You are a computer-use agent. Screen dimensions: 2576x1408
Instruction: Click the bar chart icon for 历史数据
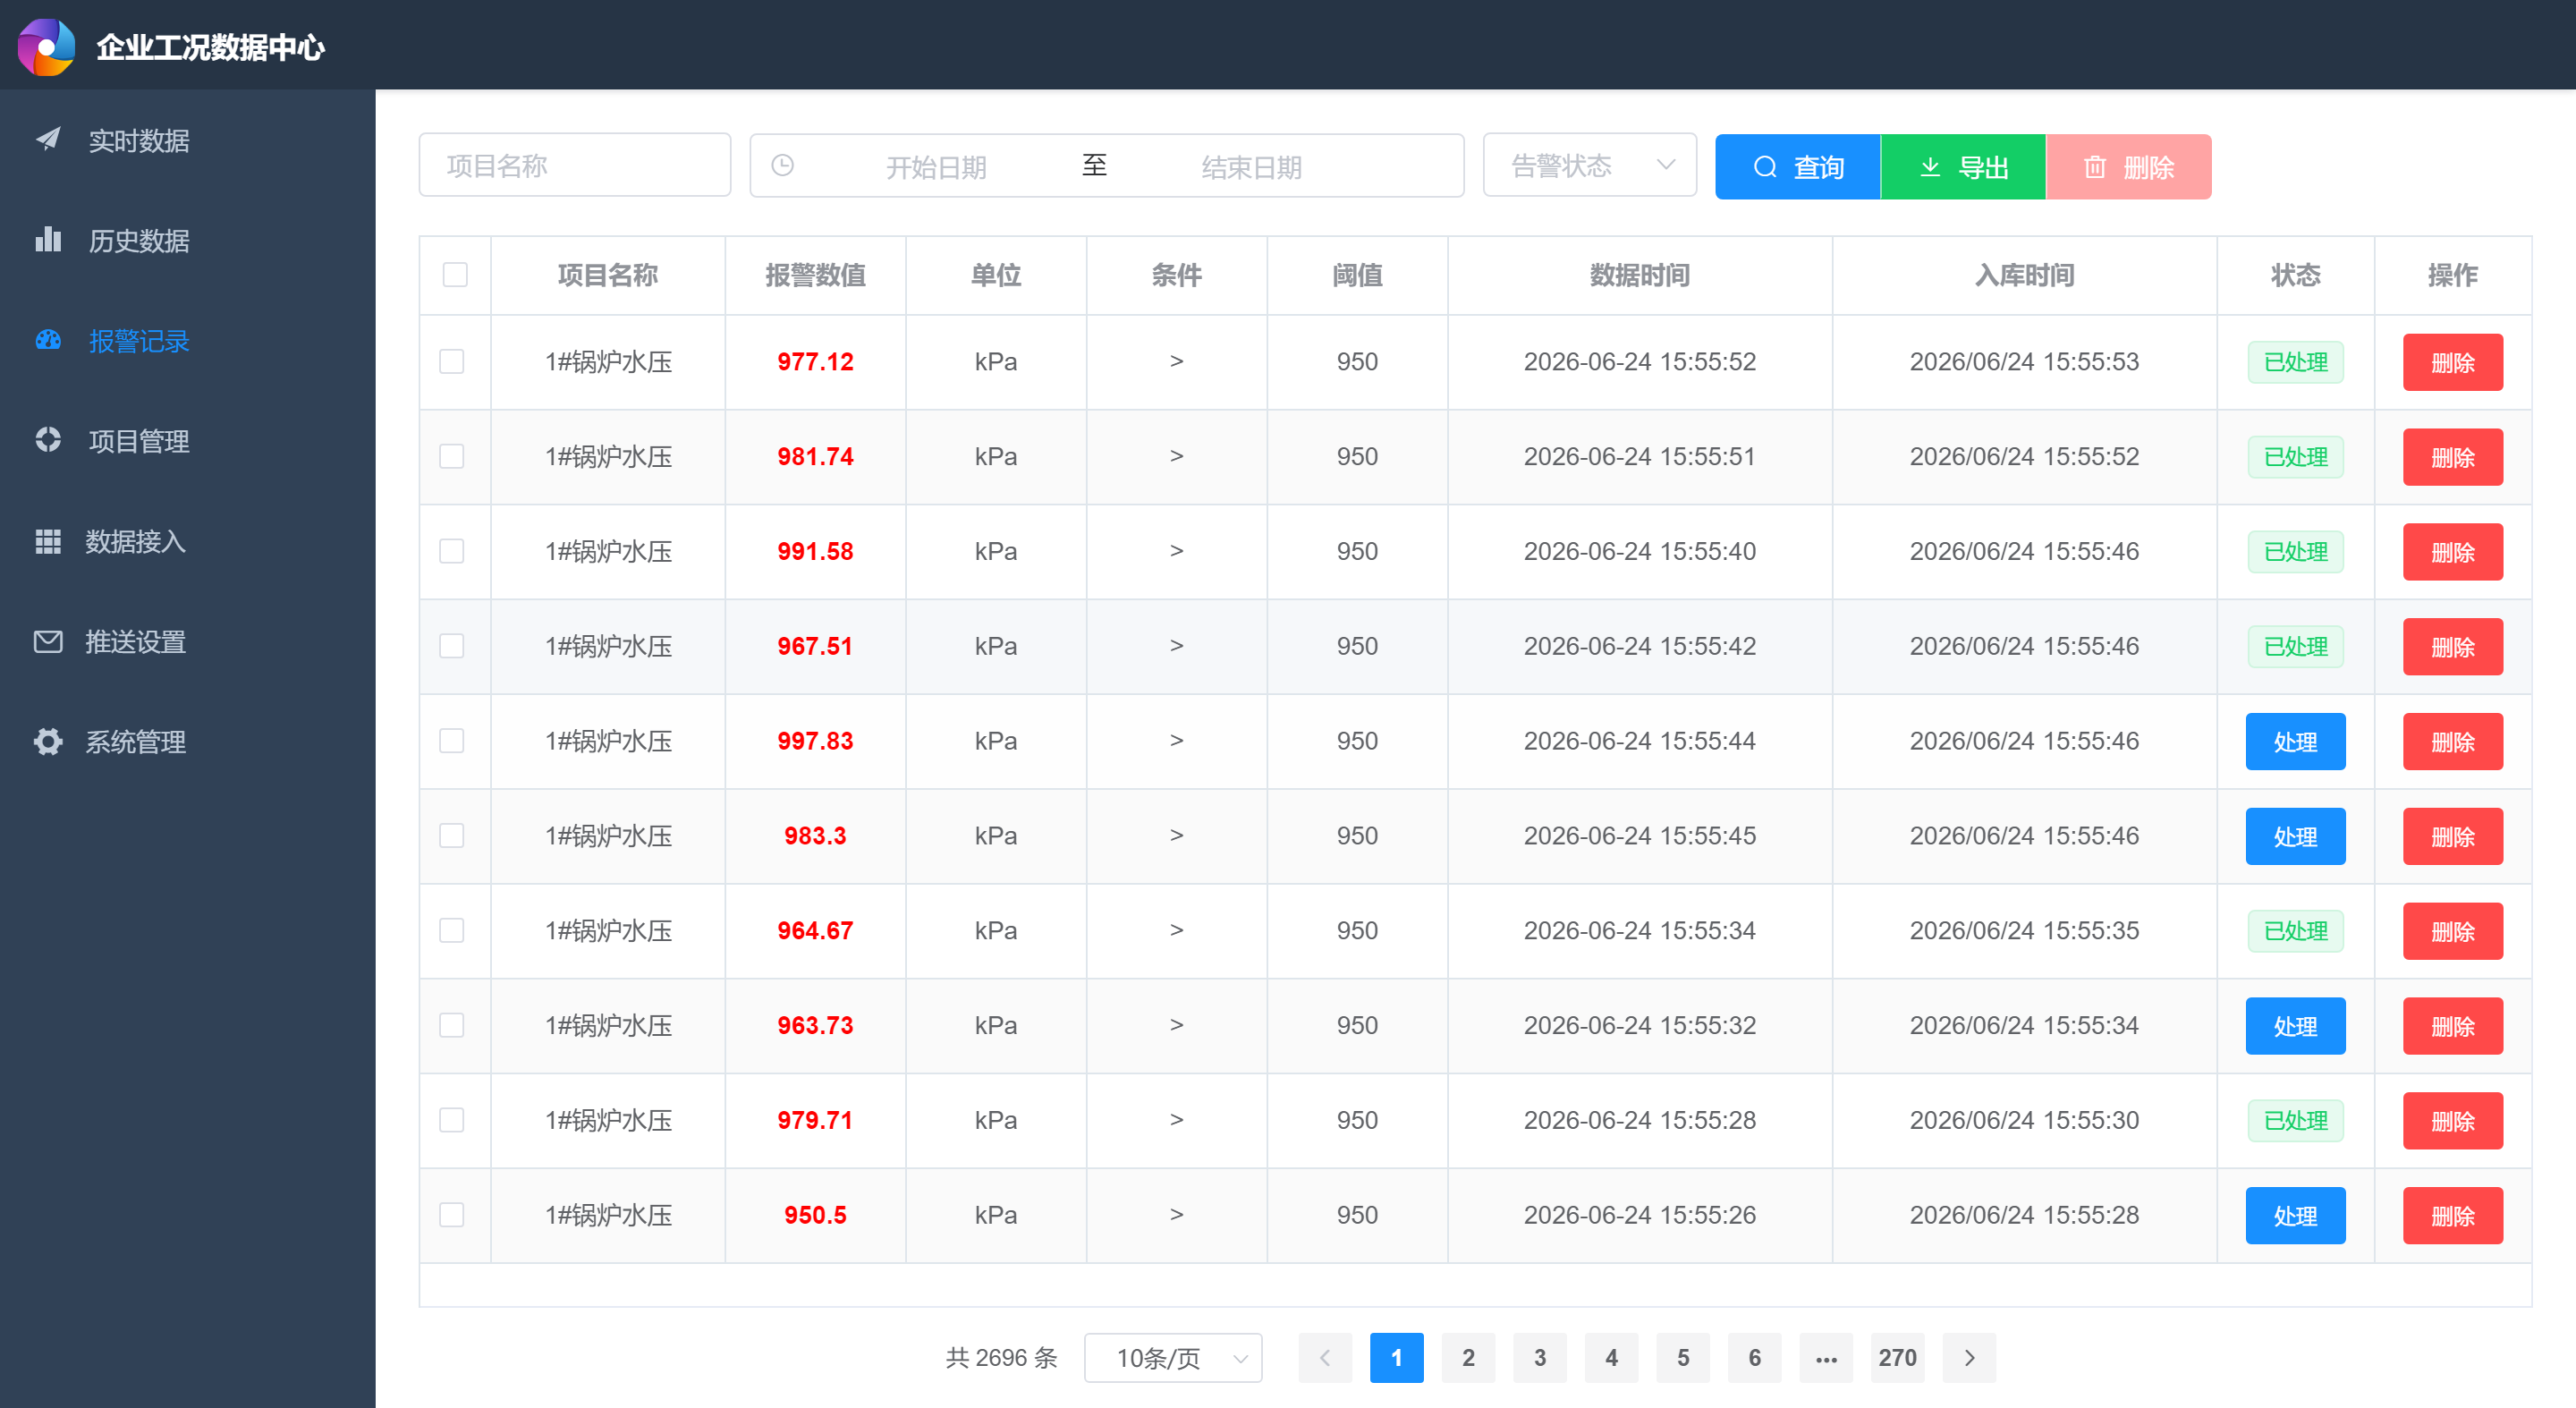(x=48, y=239)
